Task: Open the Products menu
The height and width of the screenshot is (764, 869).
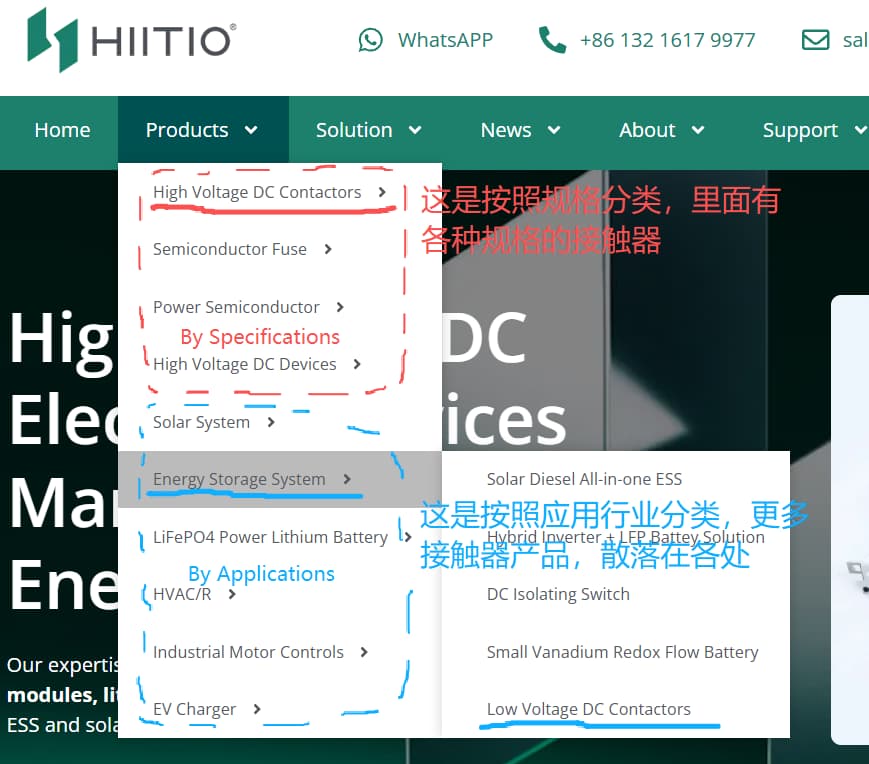Action: [187, 130]
